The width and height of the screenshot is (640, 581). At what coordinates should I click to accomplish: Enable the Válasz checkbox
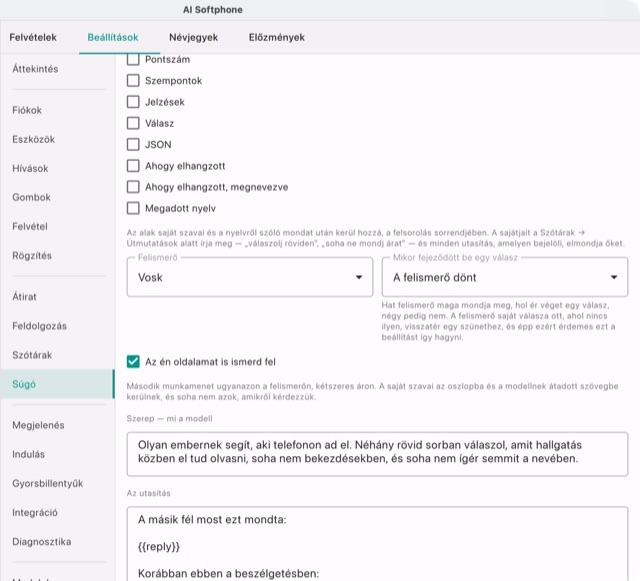[133, 123]
